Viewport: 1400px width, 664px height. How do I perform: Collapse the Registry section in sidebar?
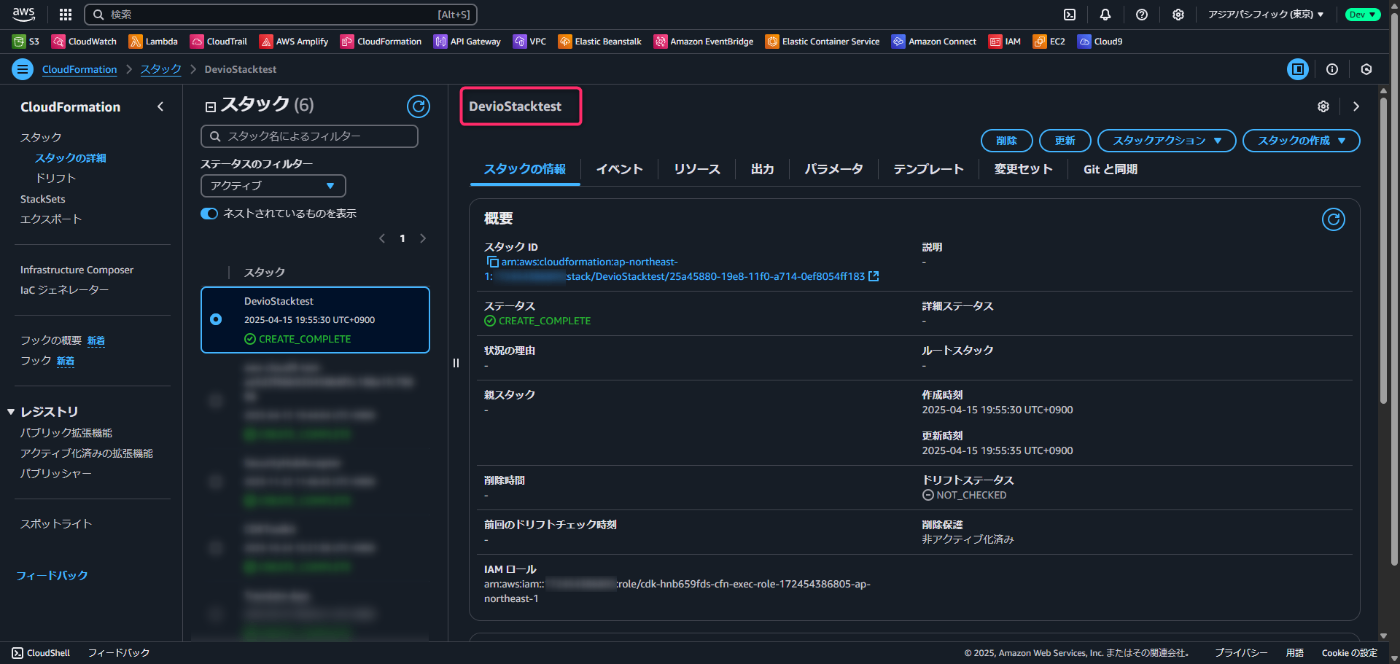pyautogui.click(x=11, y=412)
